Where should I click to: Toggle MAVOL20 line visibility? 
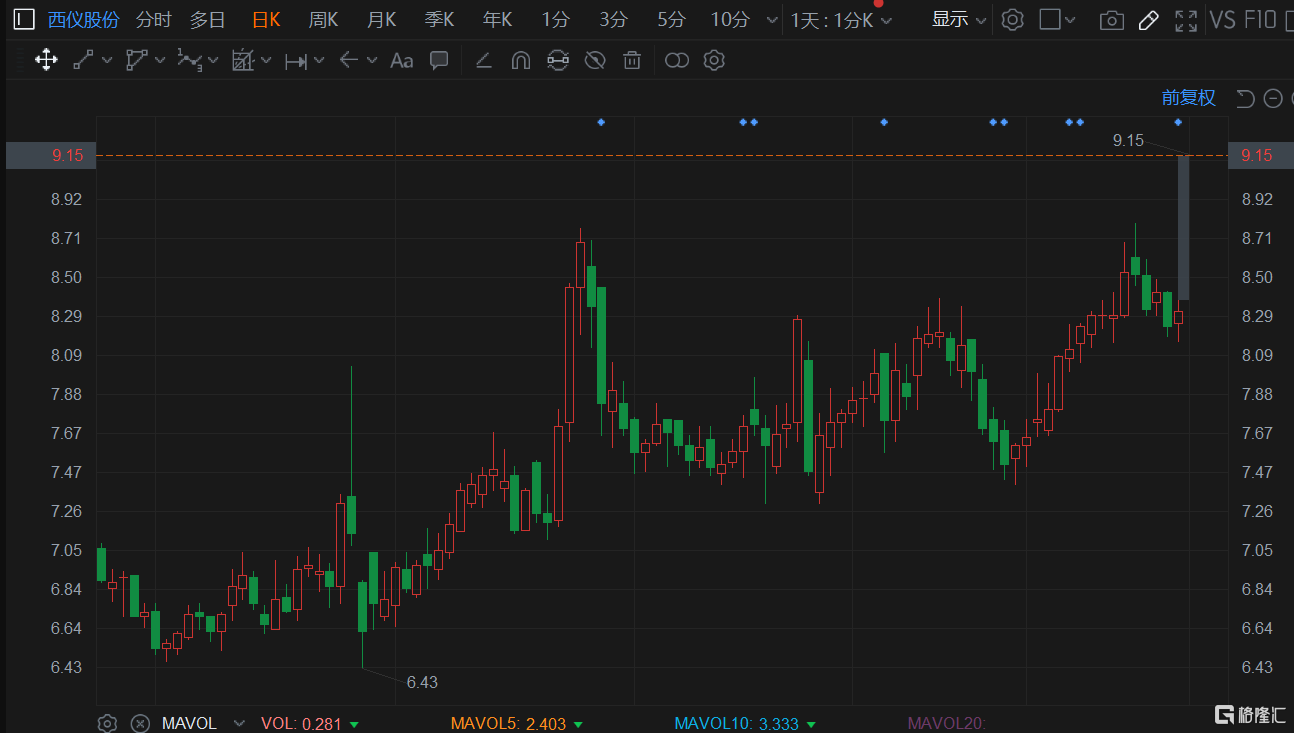tap(947, 723)
